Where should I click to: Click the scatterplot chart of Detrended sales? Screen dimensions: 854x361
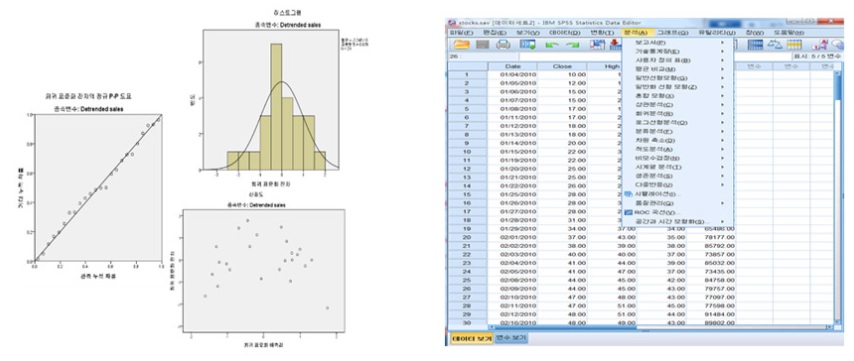click(263, 271)
